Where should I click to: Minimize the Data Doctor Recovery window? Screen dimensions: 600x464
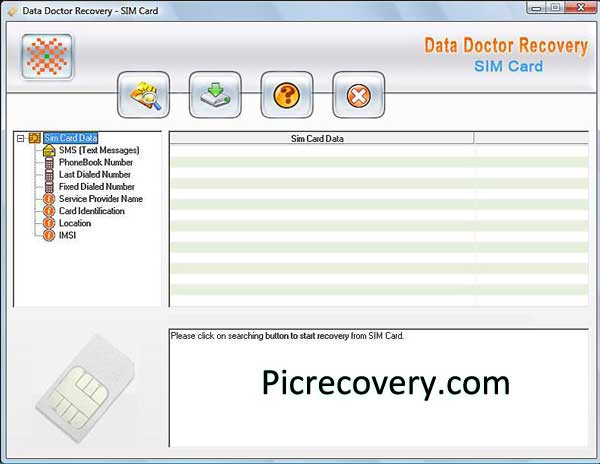[536, 8]
